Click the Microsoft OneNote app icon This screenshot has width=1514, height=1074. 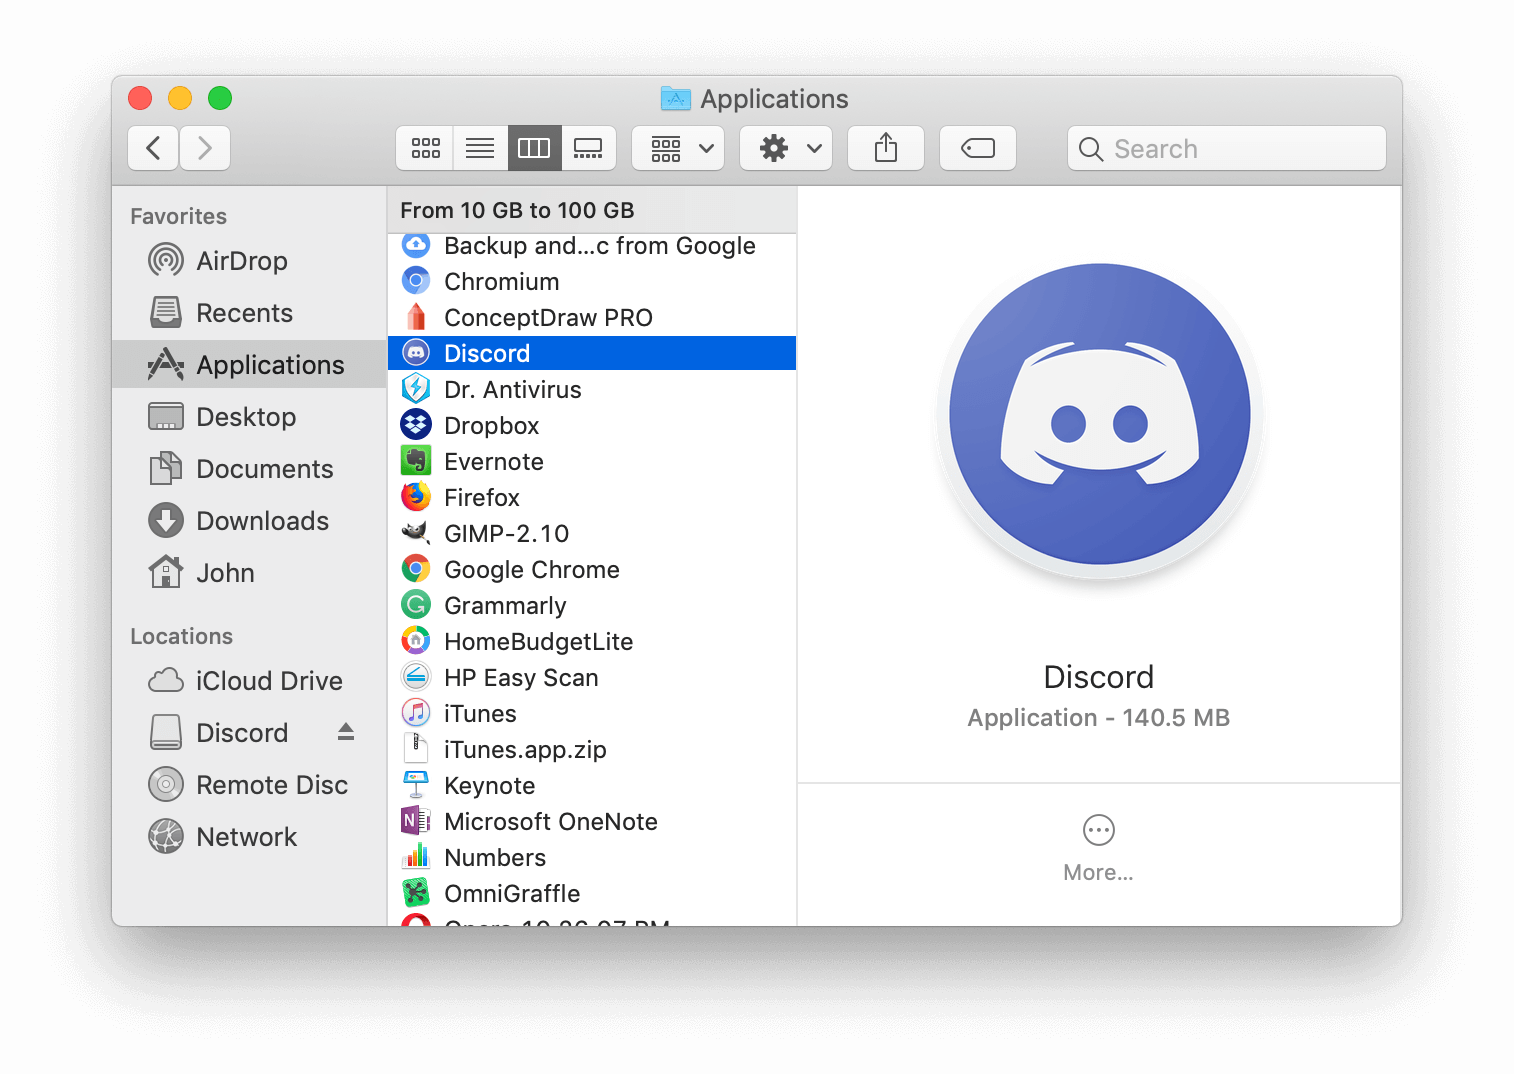tap(416, 821)
